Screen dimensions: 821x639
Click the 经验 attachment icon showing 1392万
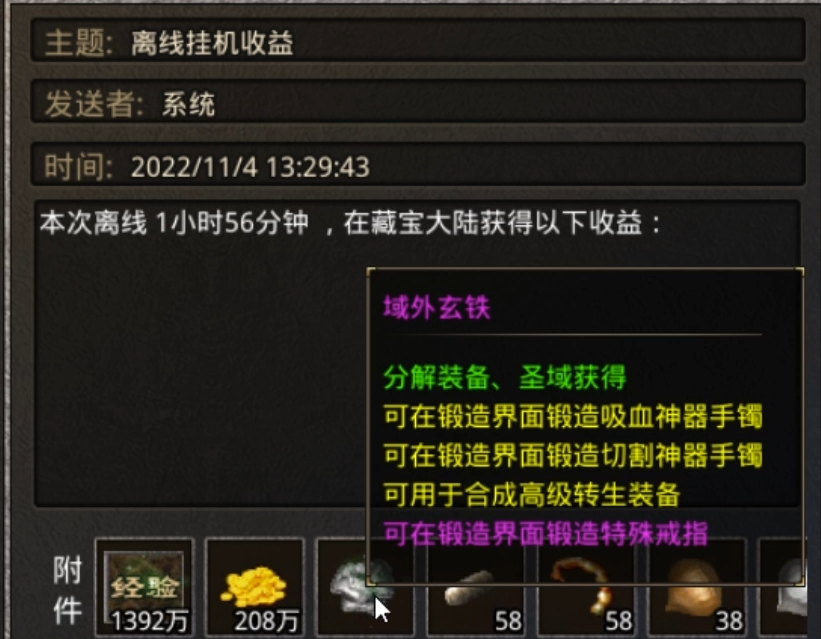(x=145, y=587)
